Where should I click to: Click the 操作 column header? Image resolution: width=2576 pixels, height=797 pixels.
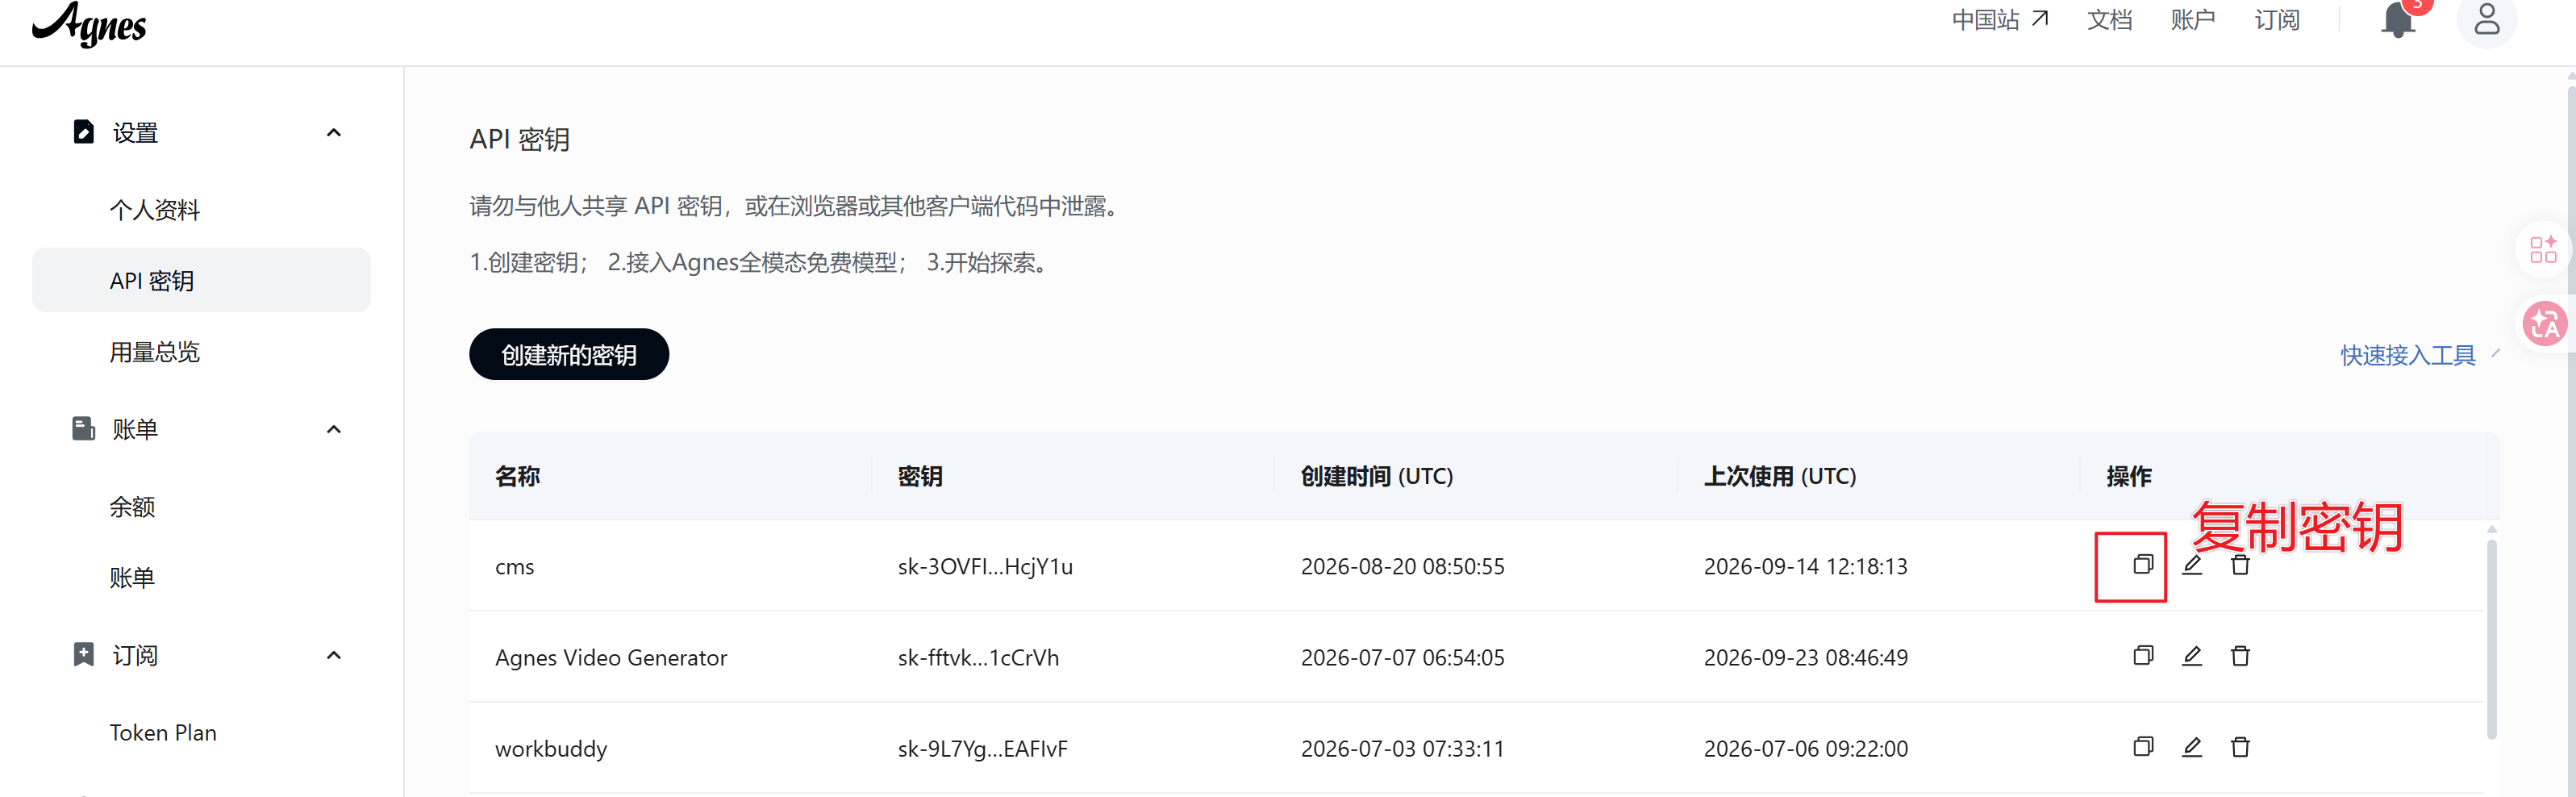[2129, 476]
